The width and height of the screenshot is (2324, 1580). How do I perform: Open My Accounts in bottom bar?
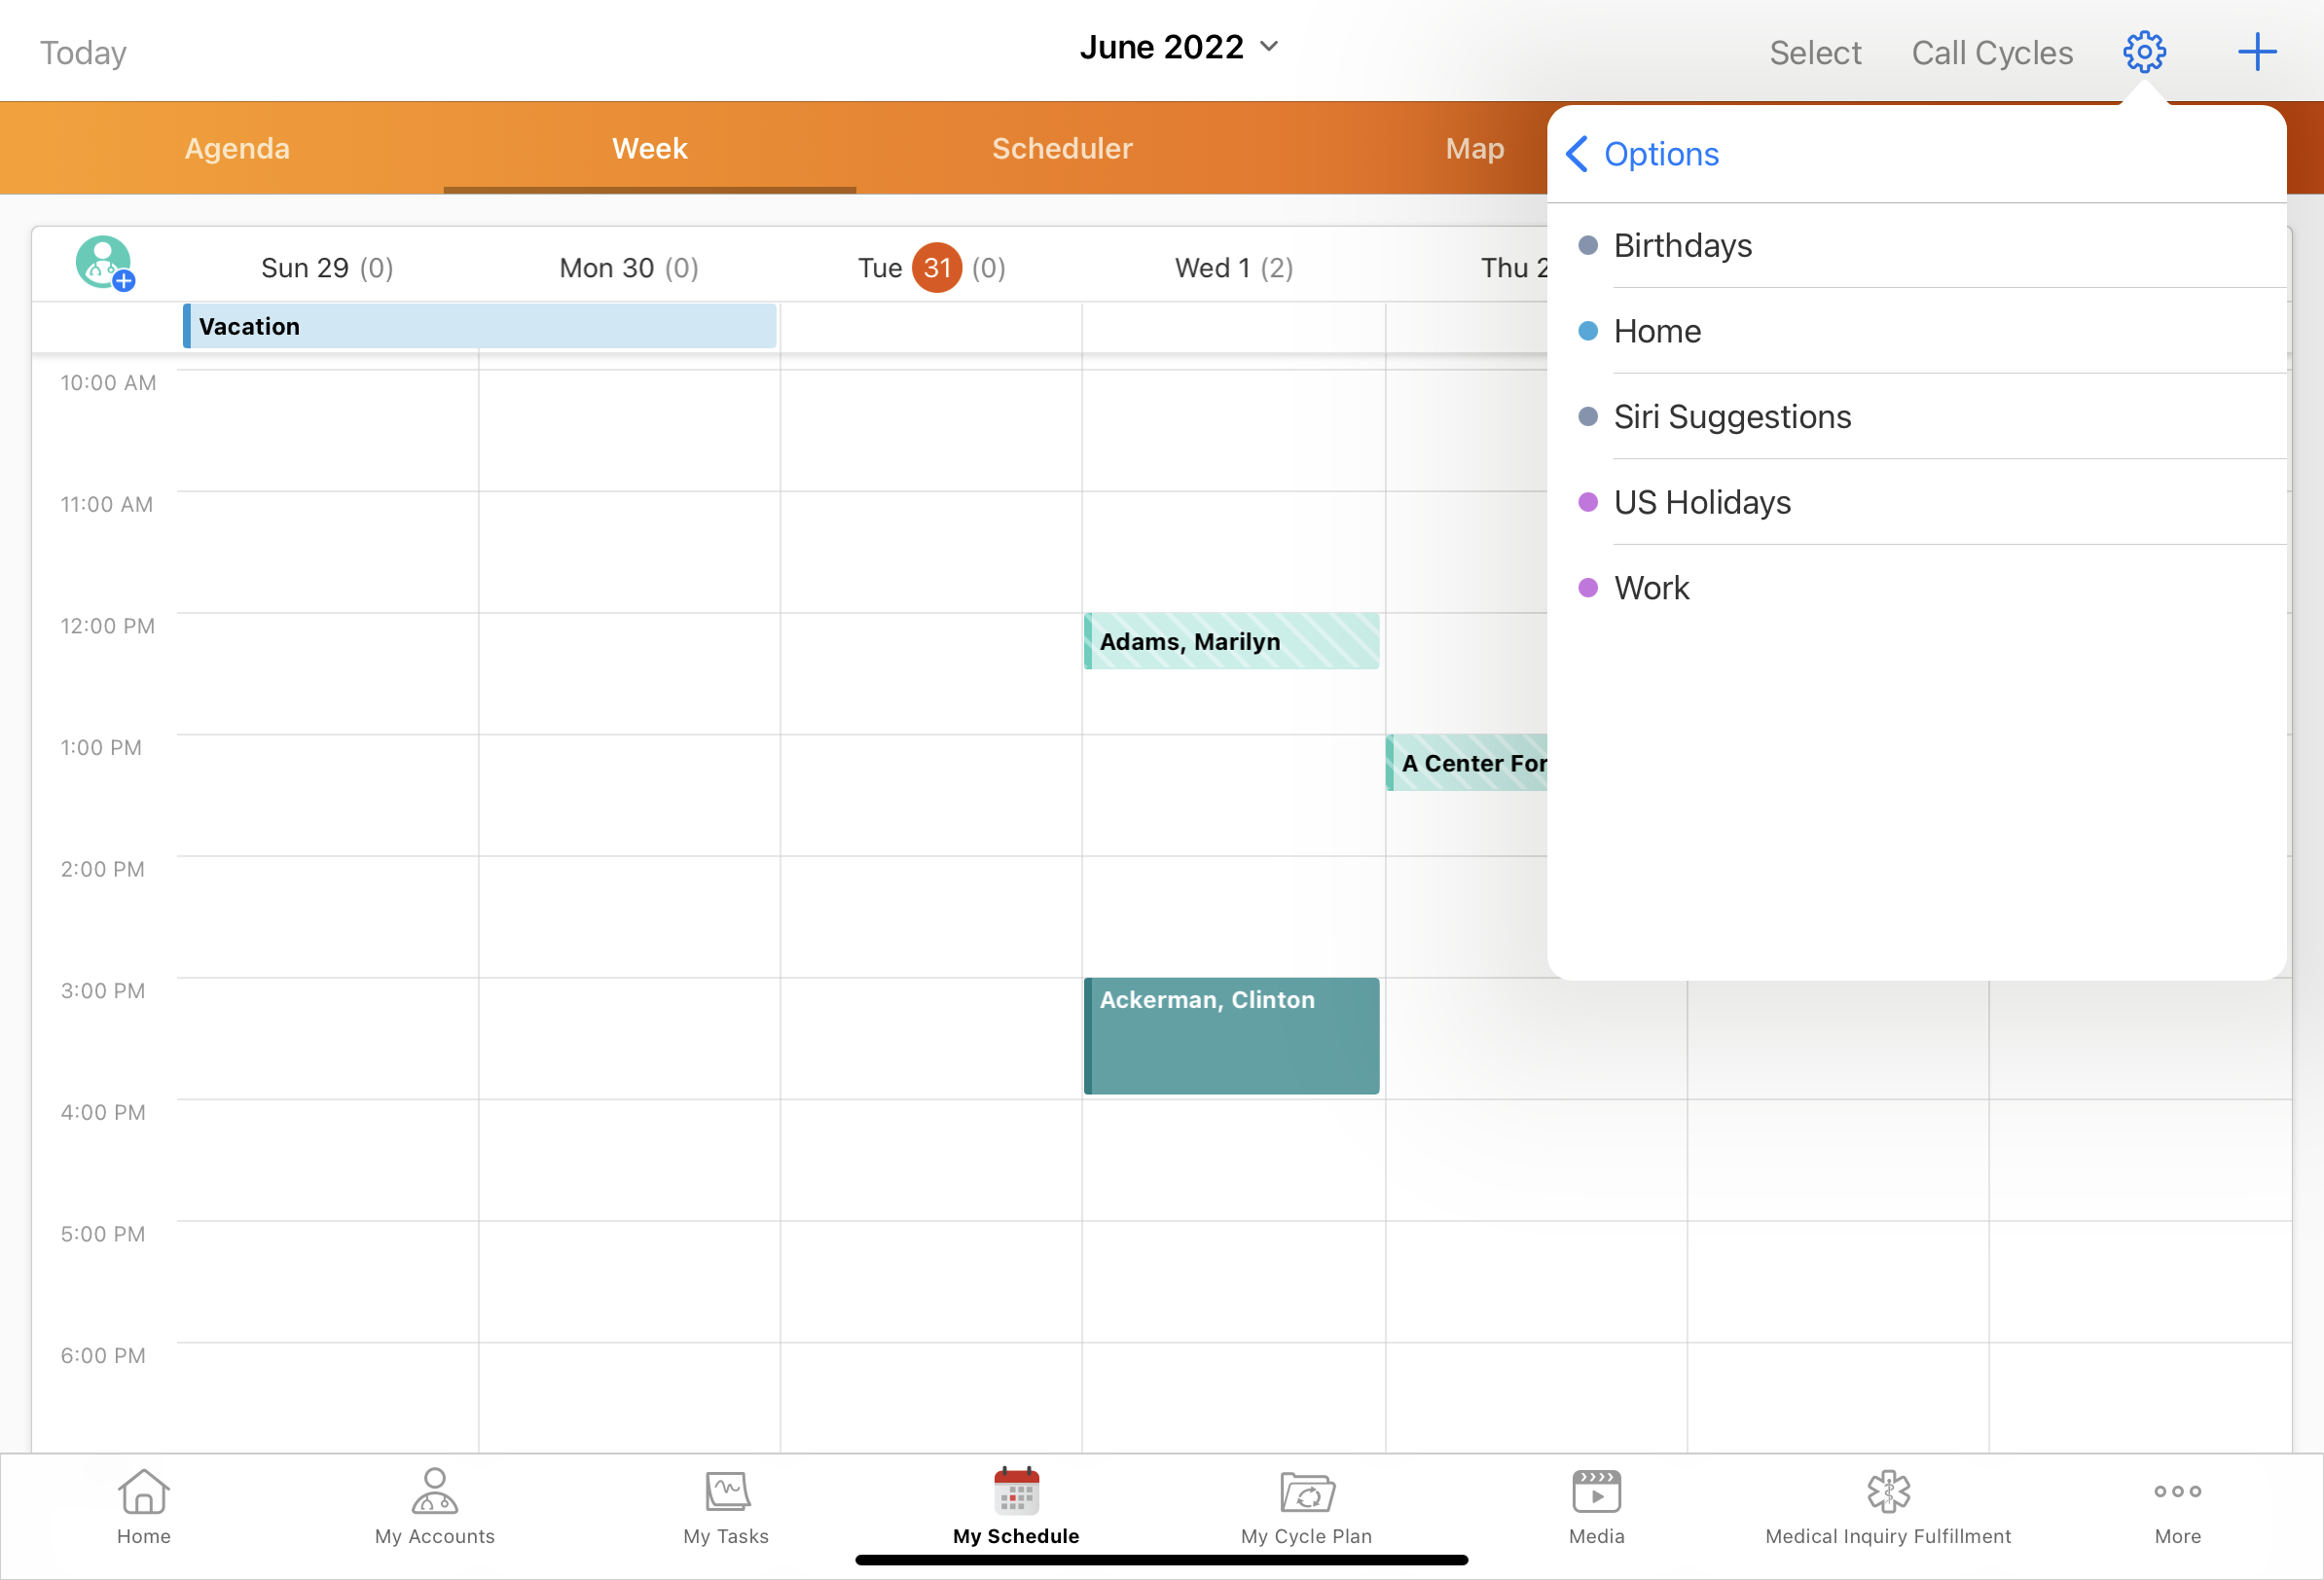[434, 1506]
